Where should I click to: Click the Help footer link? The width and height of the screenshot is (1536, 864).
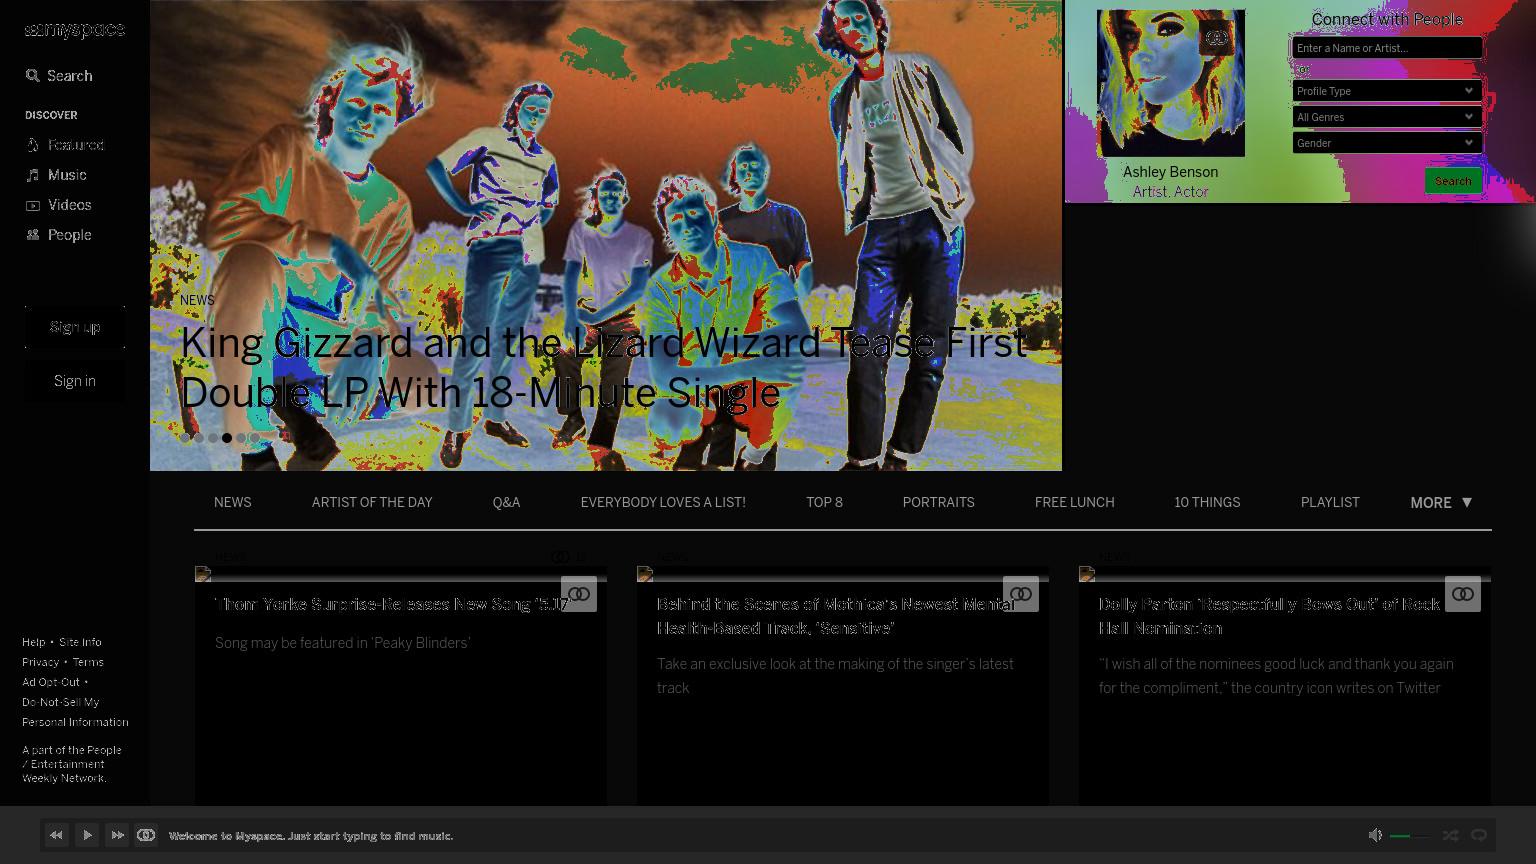point(34,642)
